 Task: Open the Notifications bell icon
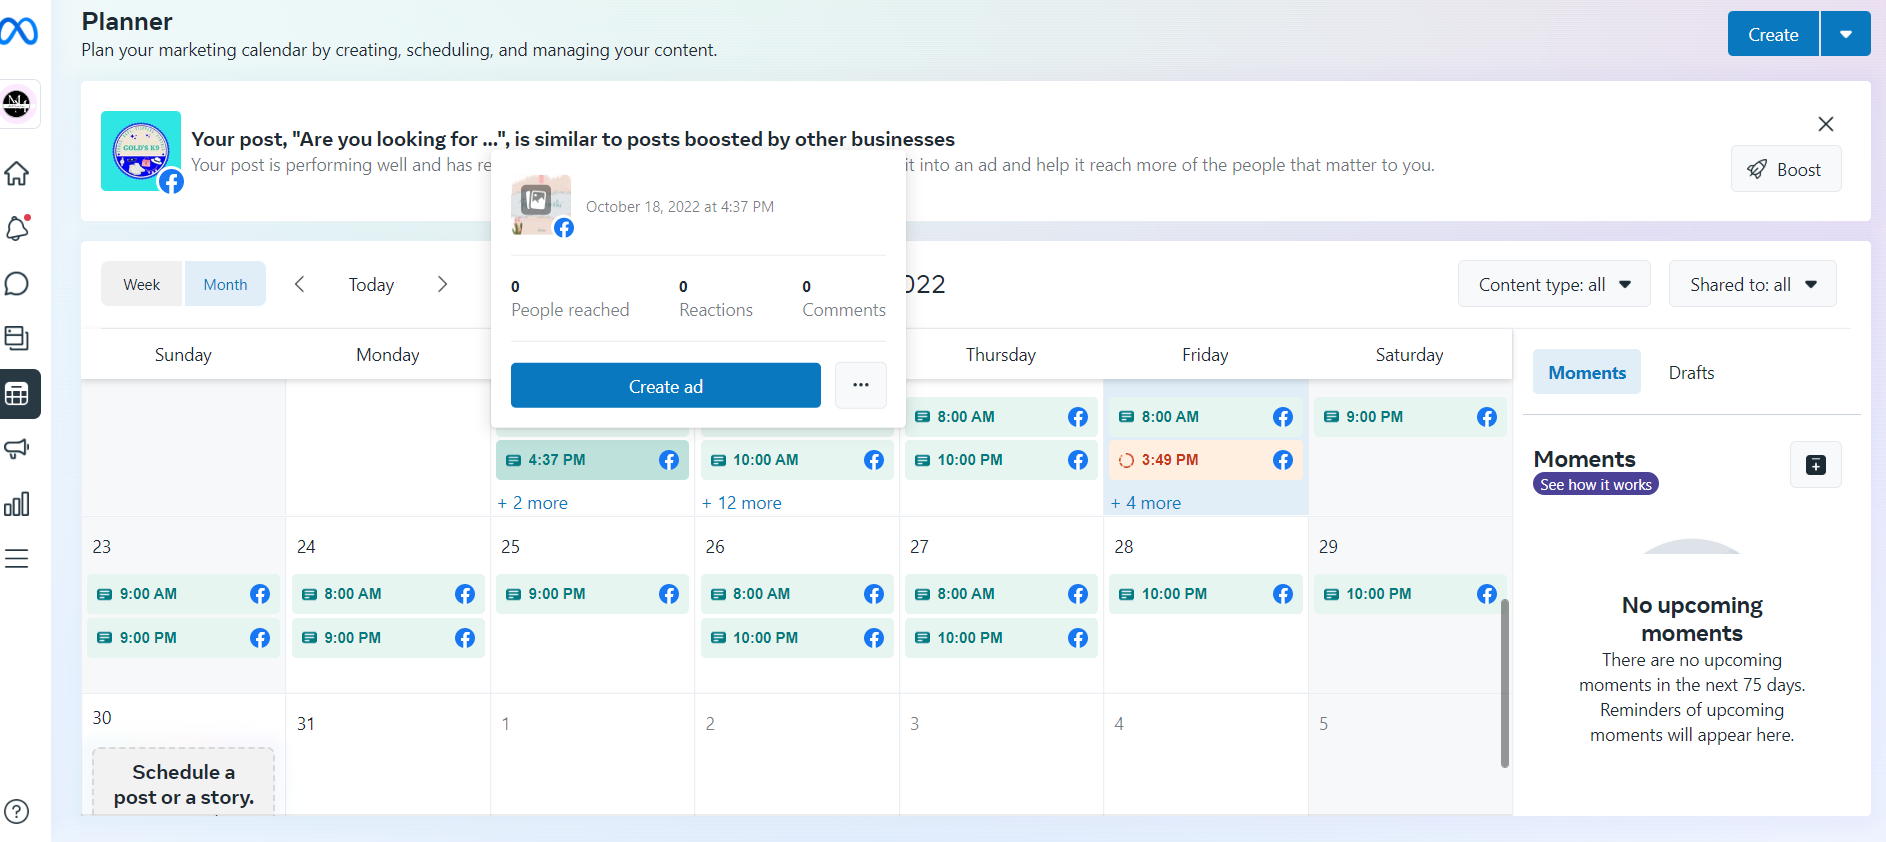coord(17,229)
